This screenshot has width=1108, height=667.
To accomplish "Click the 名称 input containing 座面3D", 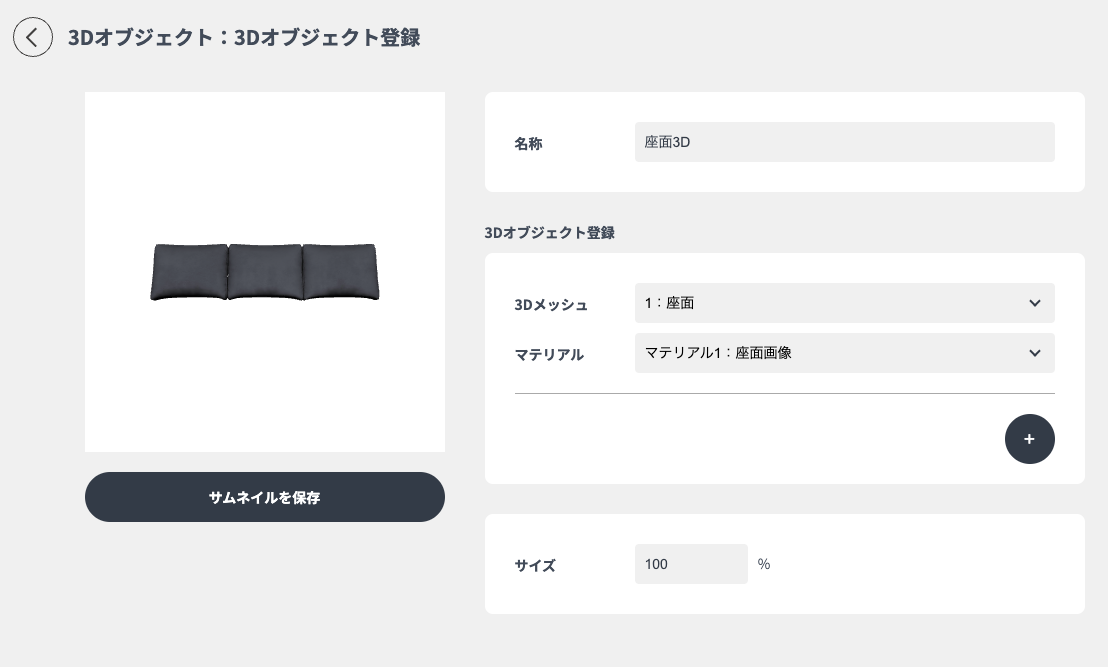I will 844,142.
